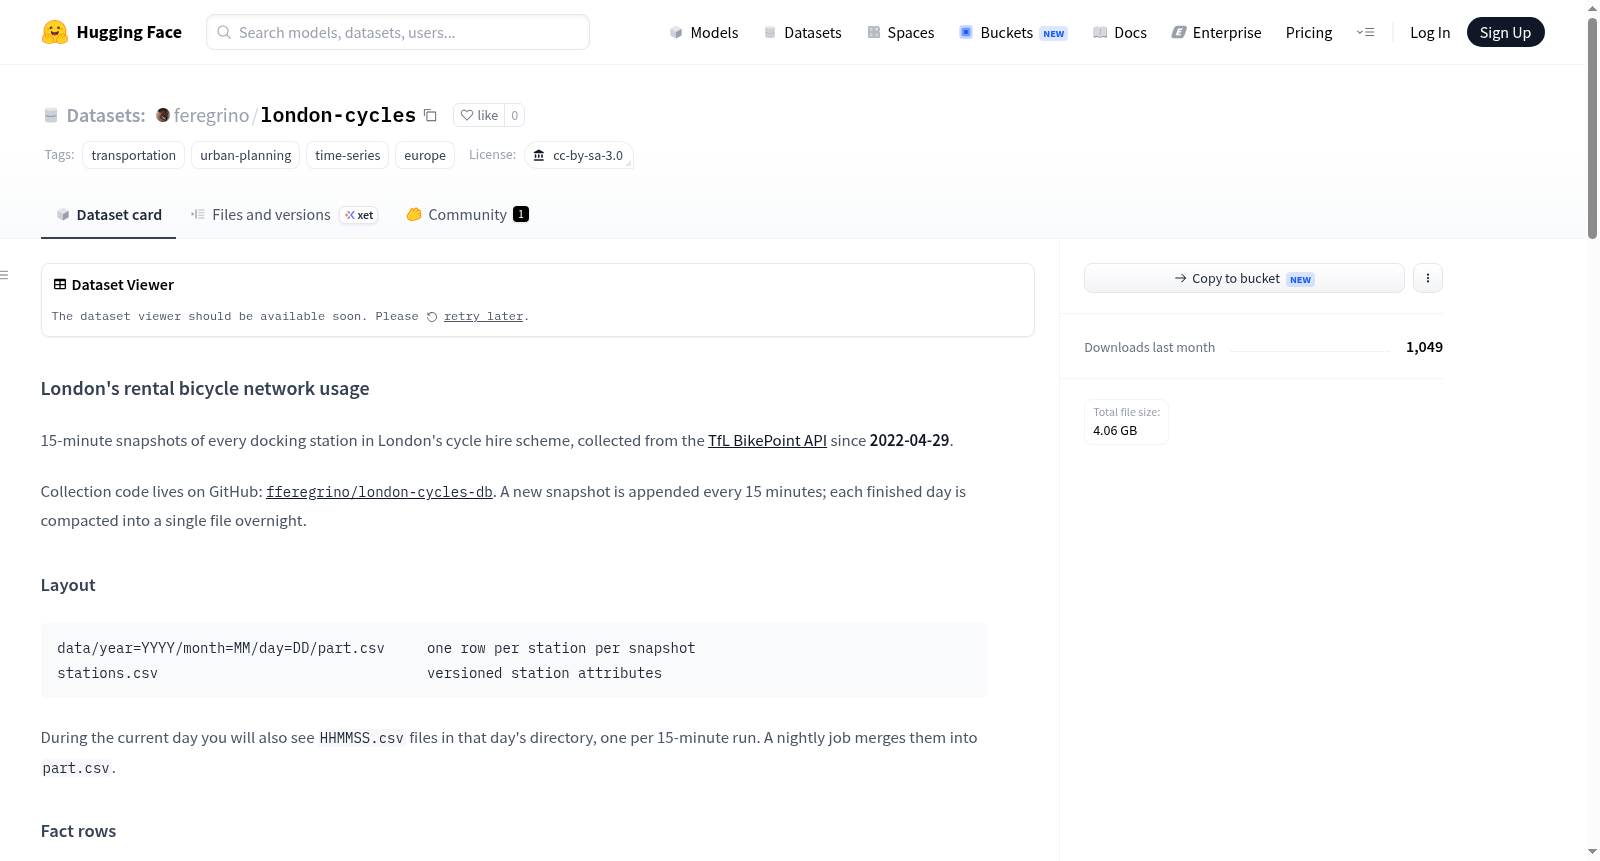Image resolution: width=1600 pixels, height=861 pixels.
Task: Open the fferegrino/london-cycles-db GitHub link
Action: coord(379,492)
